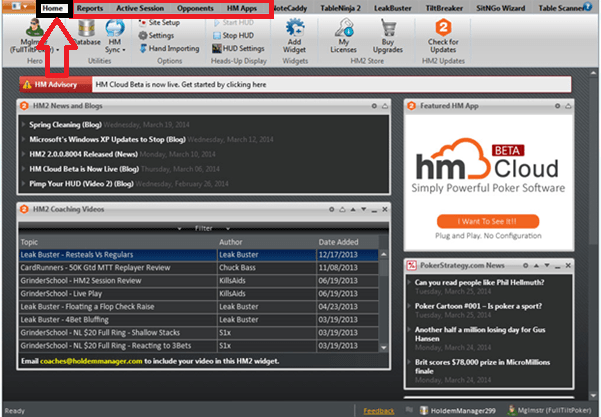
Task: Expand 'Can you read people like Phil Hellmuth?'
Action: click(x=410, y=282)
